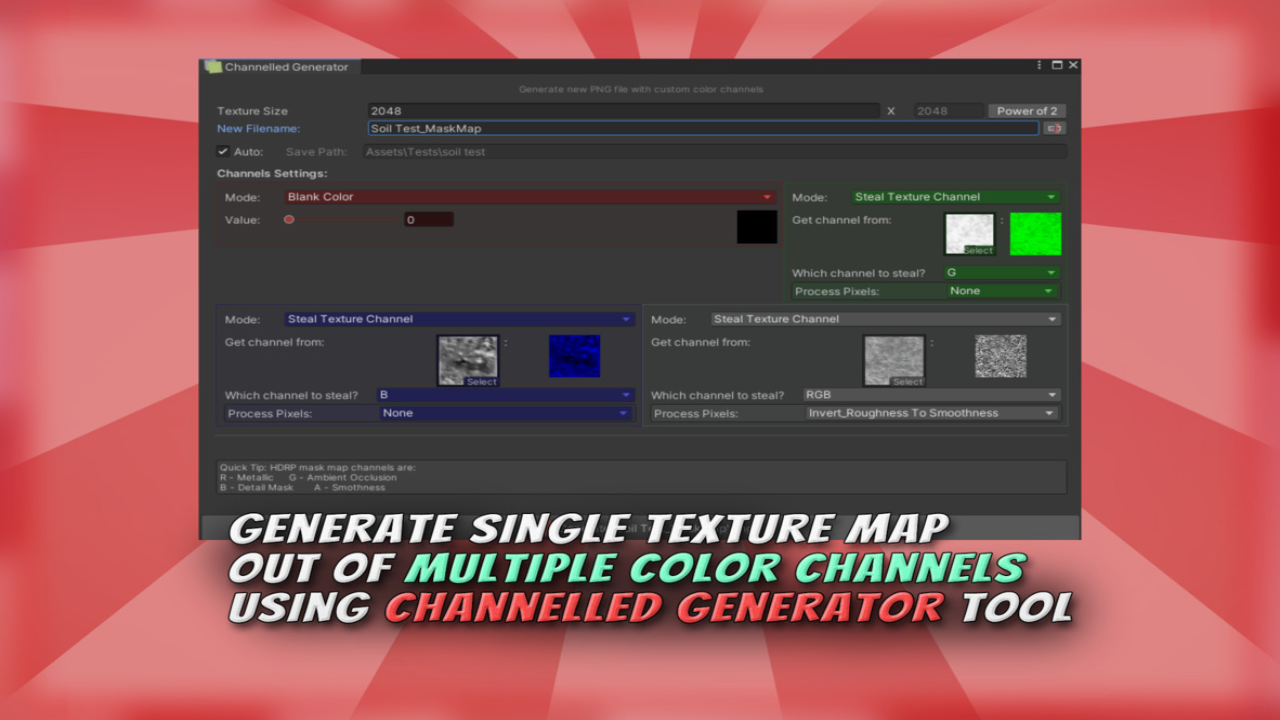The height and width of the screenshot is (720, 1280).
Task: Select texture for the green channel source
Action: 970,234
